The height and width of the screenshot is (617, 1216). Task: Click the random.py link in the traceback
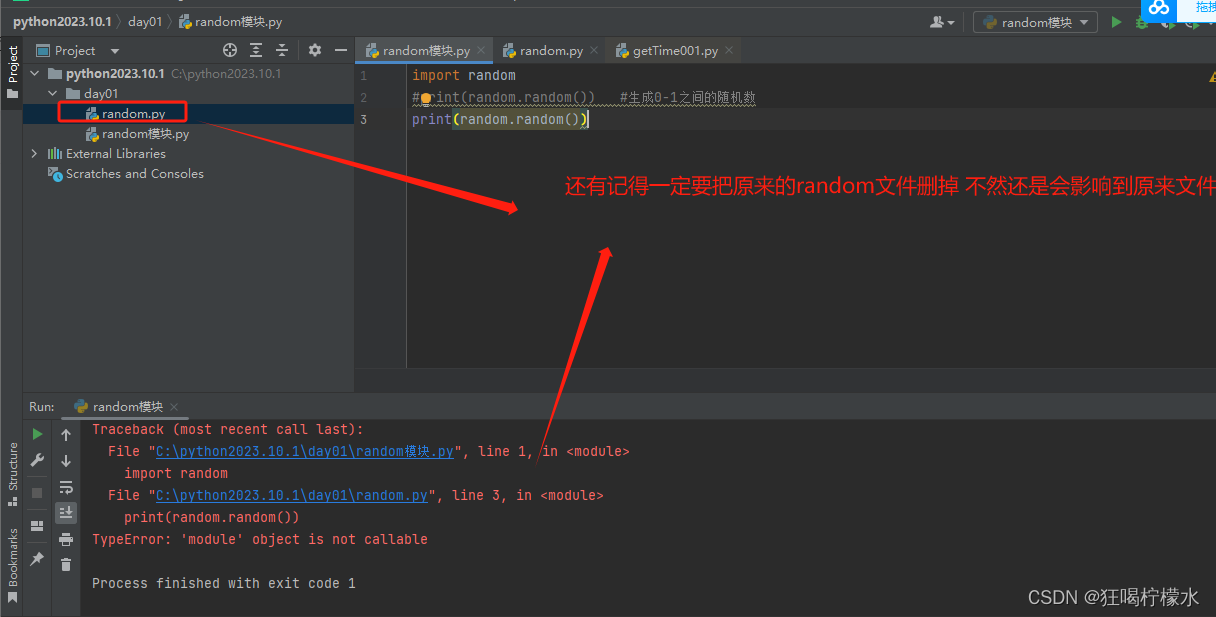coord(290,494)
